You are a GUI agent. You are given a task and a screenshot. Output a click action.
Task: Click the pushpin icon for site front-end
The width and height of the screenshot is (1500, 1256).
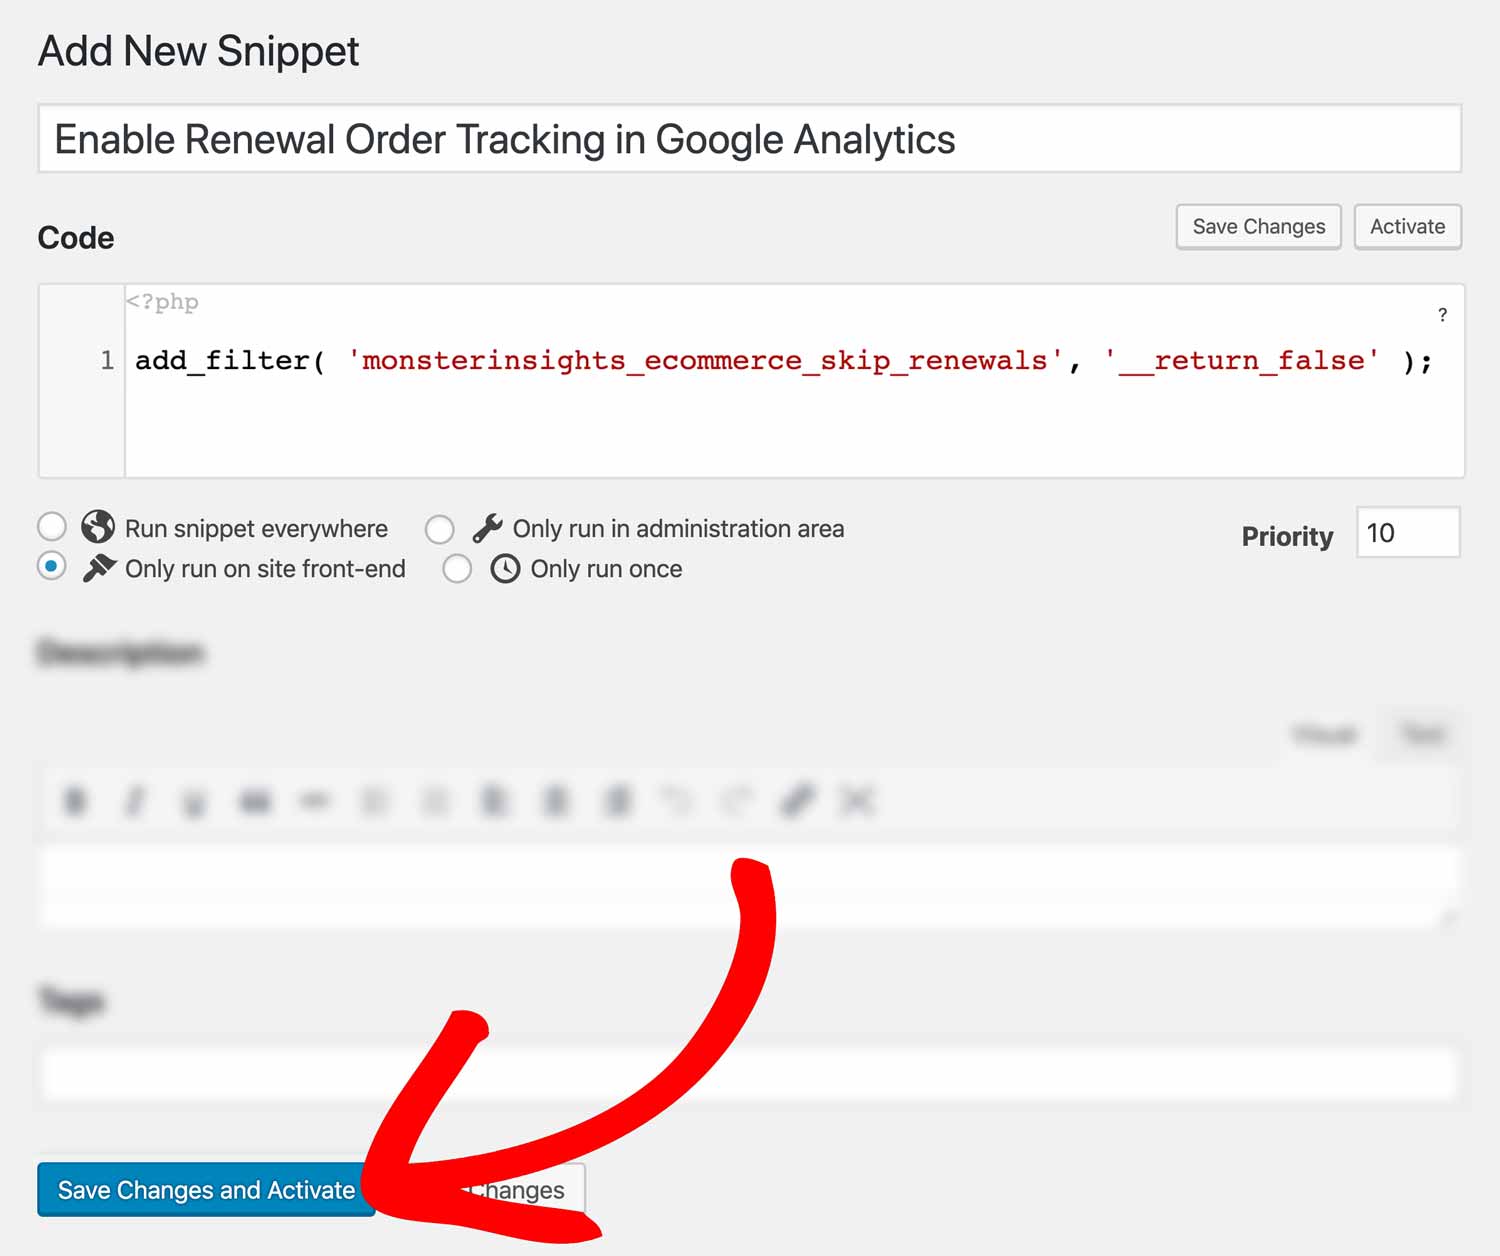99,568
